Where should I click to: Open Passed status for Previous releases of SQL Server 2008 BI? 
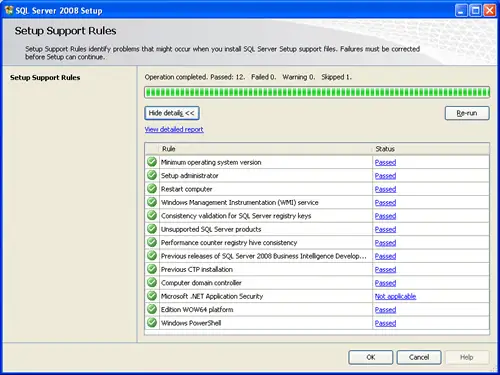[385, 256]
